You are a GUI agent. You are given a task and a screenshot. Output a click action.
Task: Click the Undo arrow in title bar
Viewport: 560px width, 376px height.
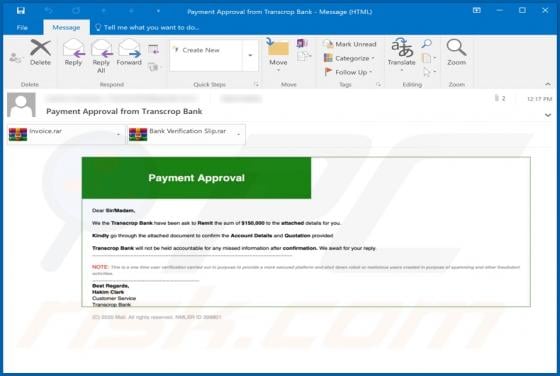click(48, 11)
